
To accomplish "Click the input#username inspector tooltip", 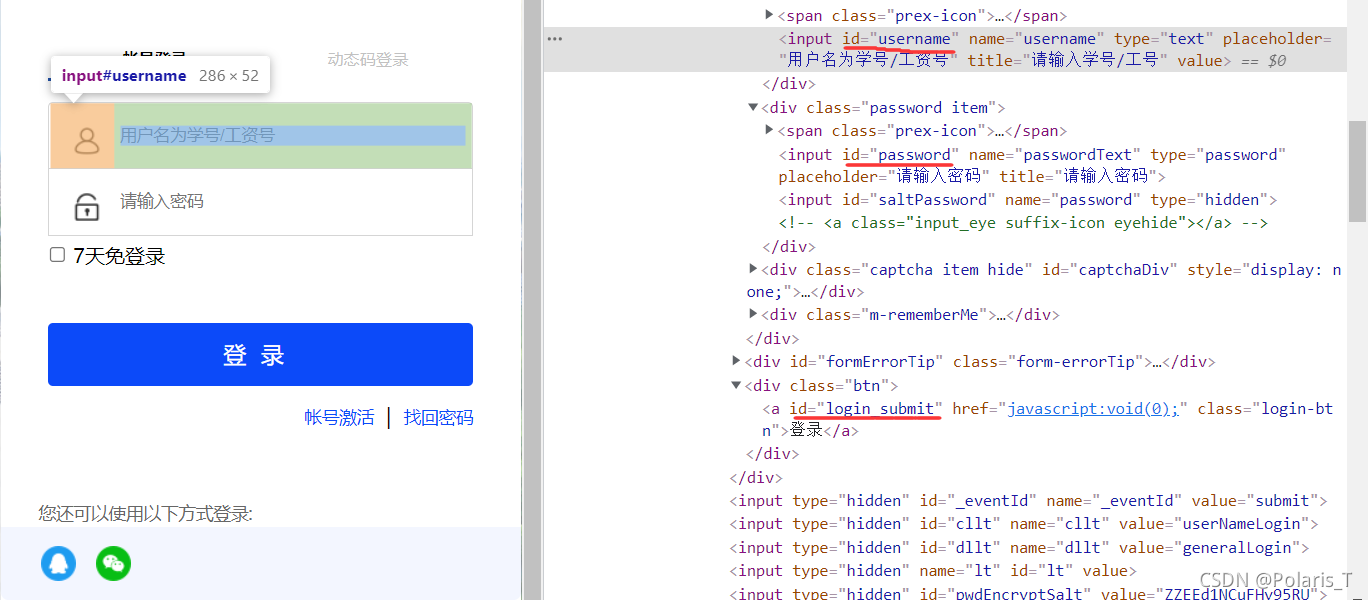I will (x=160, y=75).
